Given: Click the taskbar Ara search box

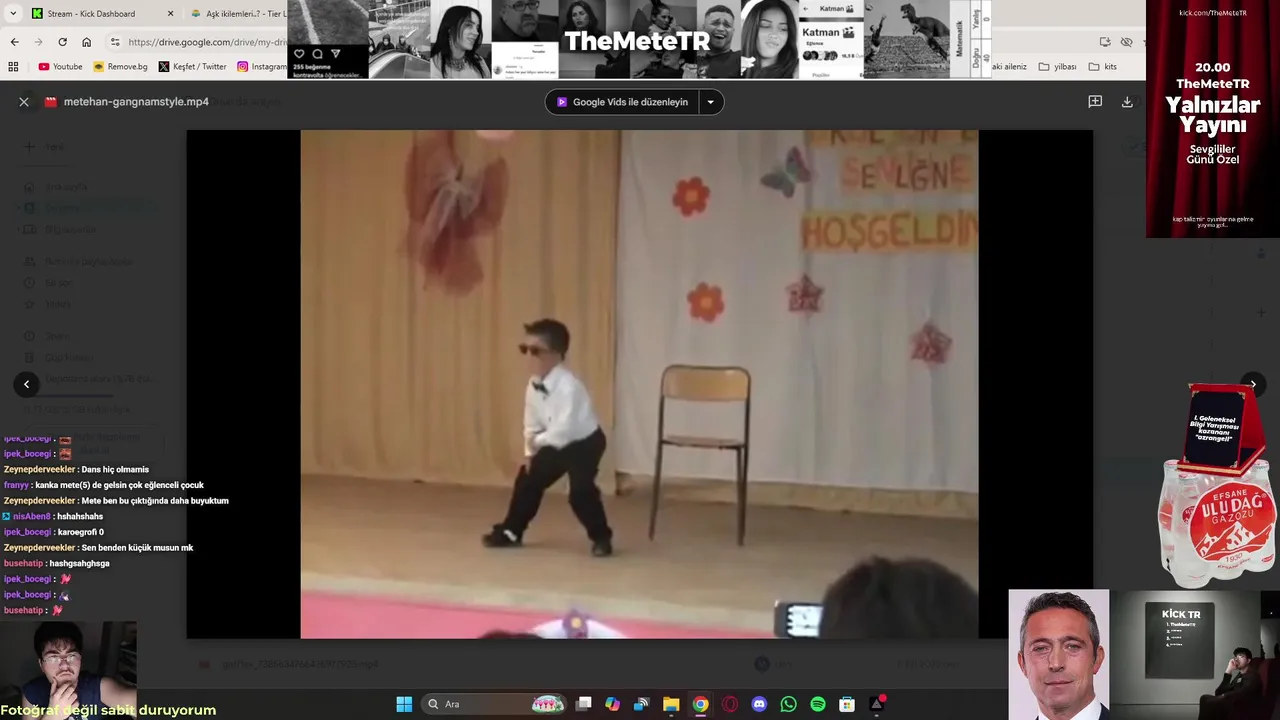Looking at the screenshot, I should click(495, 704).
